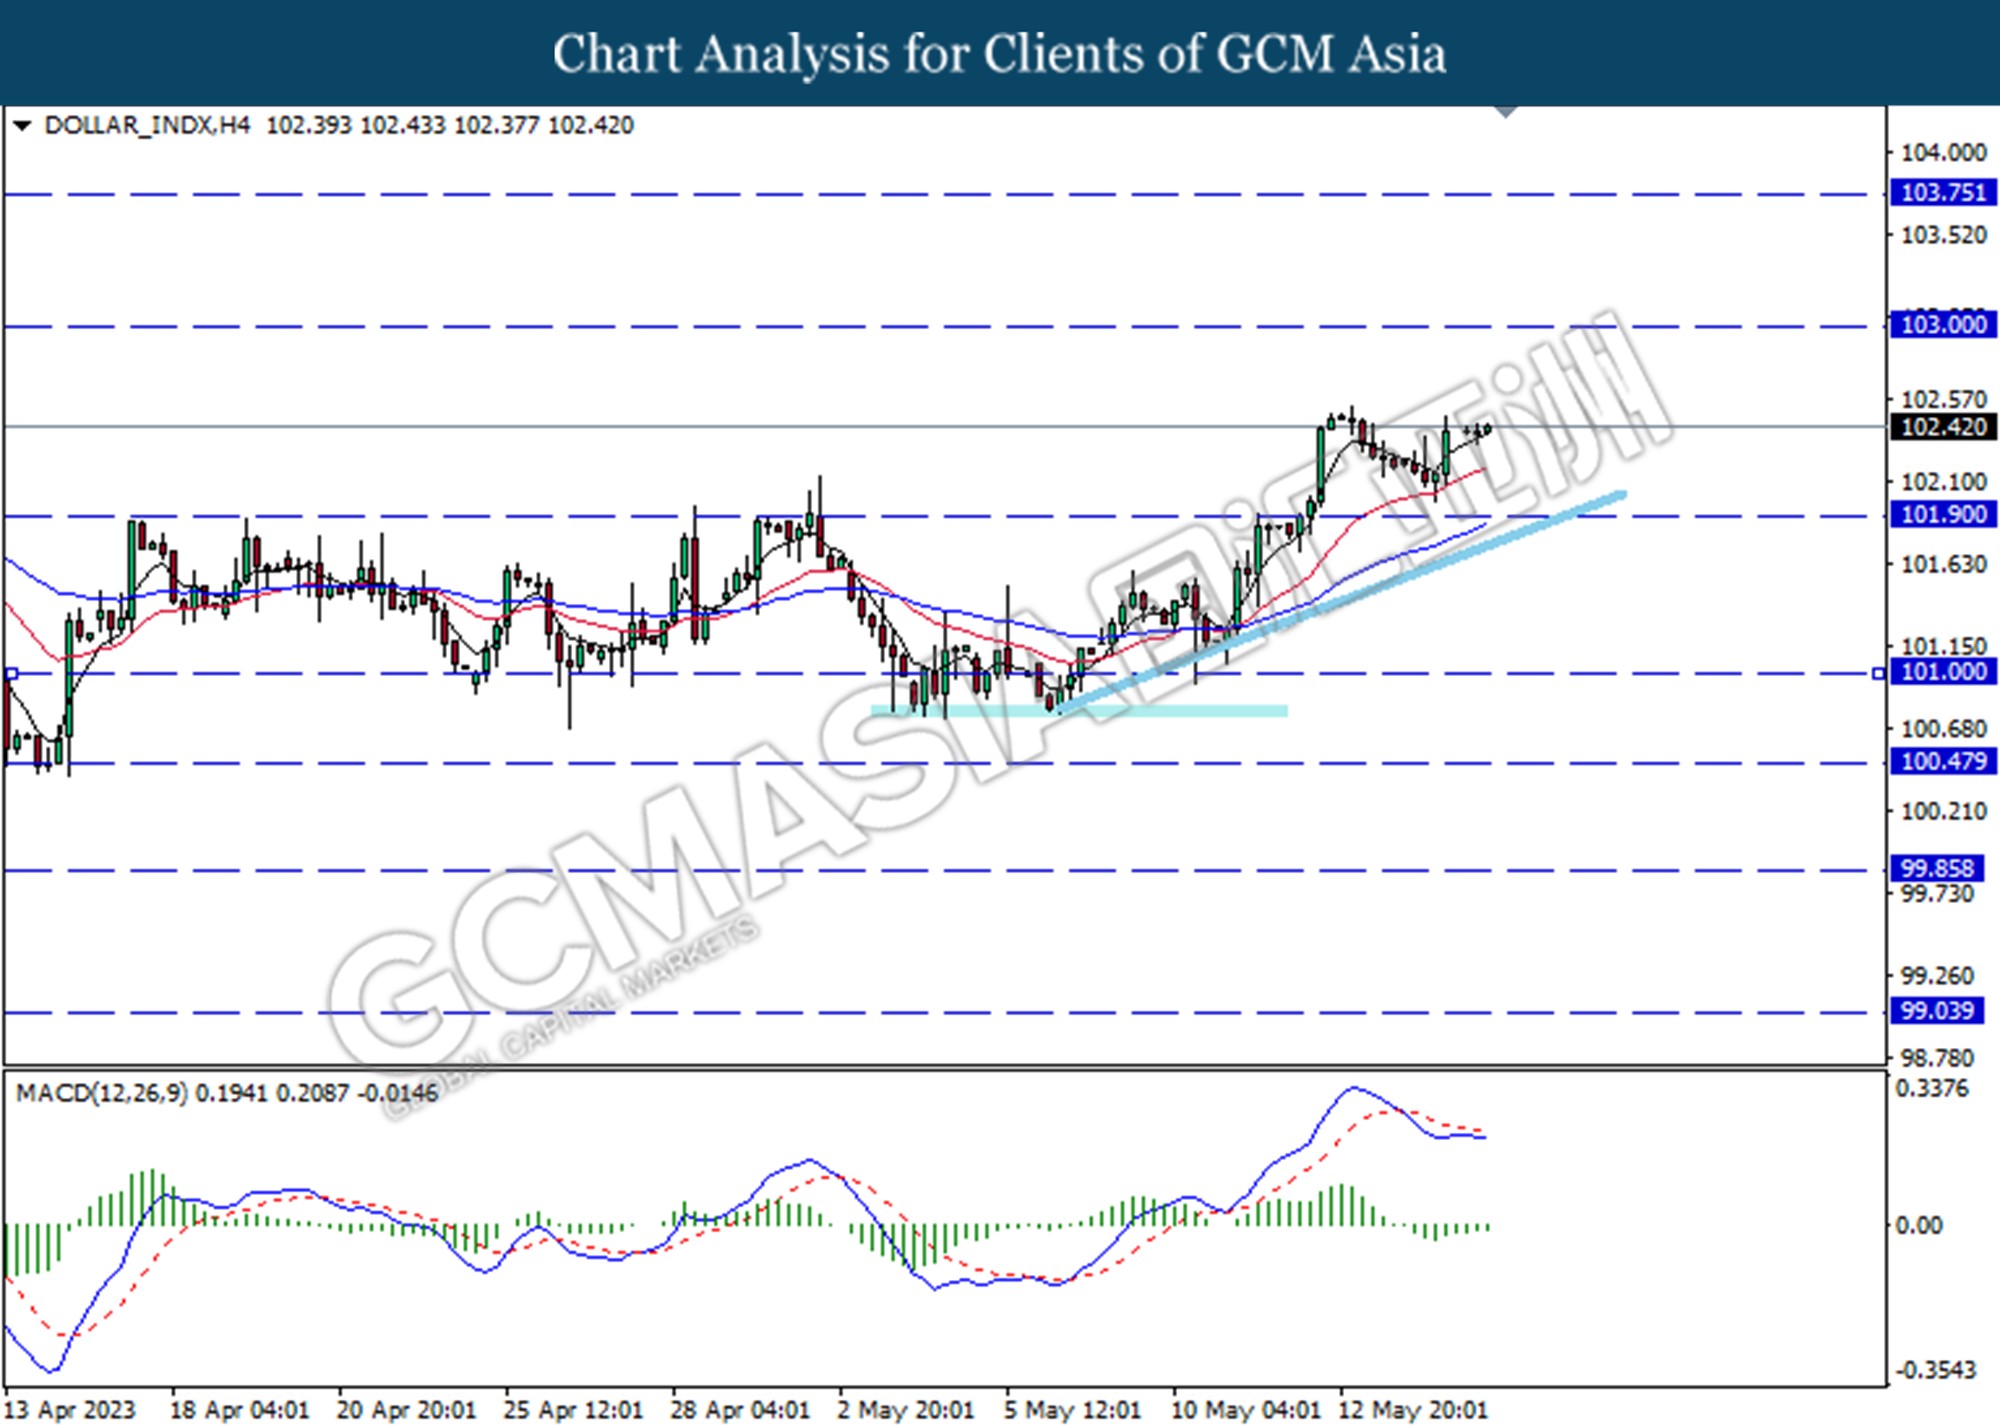2000x1428 pixels.
Task: Select the light blue rising trendline
Action: (x=1340, y=603)
